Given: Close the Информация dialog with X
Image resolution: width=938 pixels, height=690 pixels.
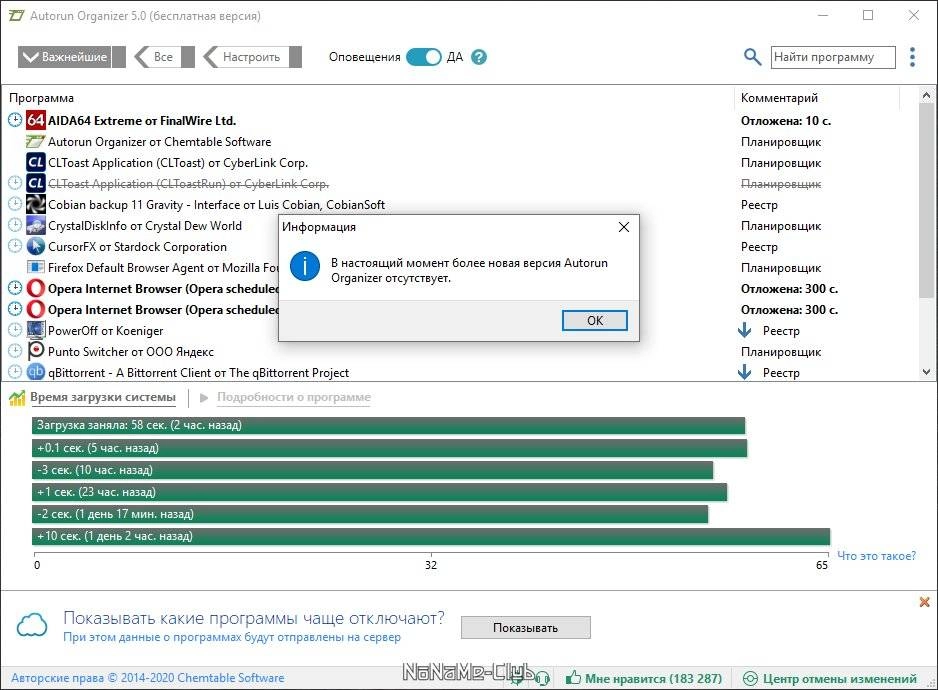Looking at the screenshot, I should coord(624,227).
